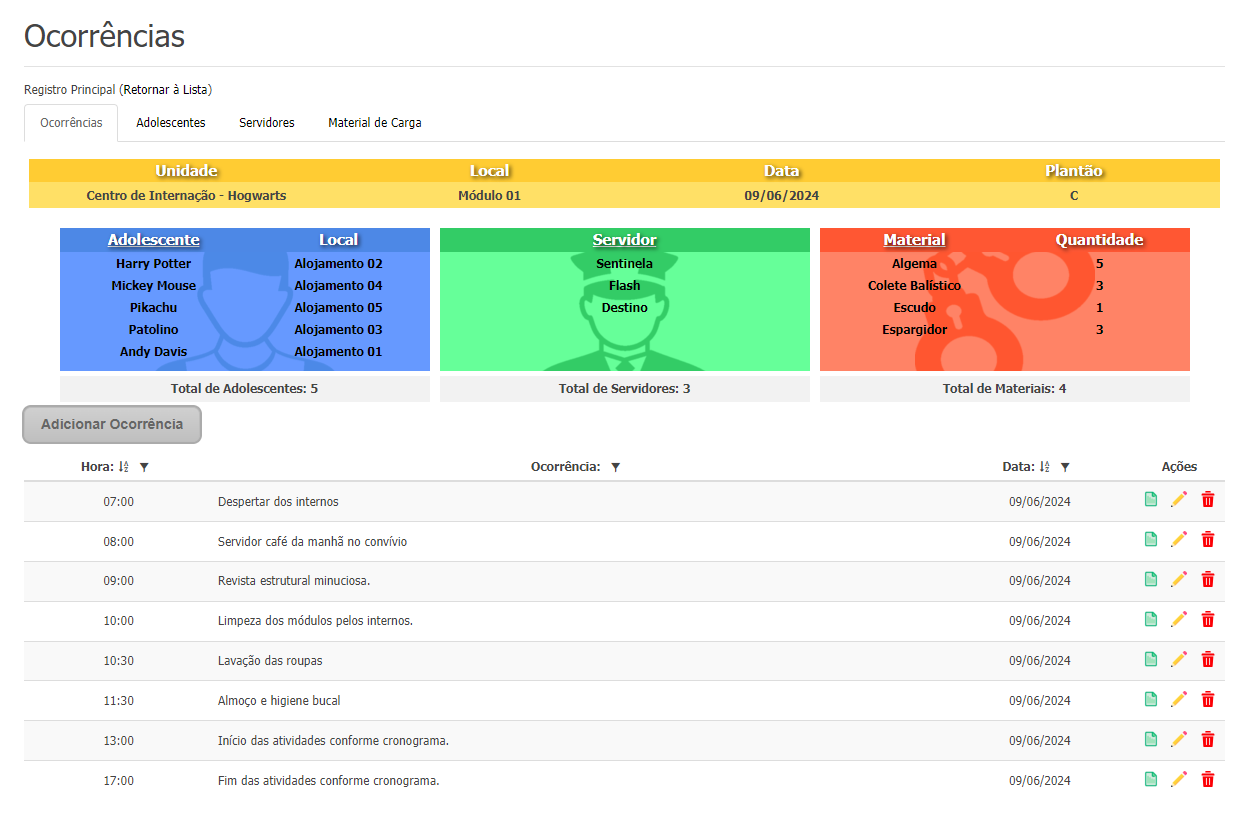Delete the 10:30 Lavação das roupas entry

1208,659
